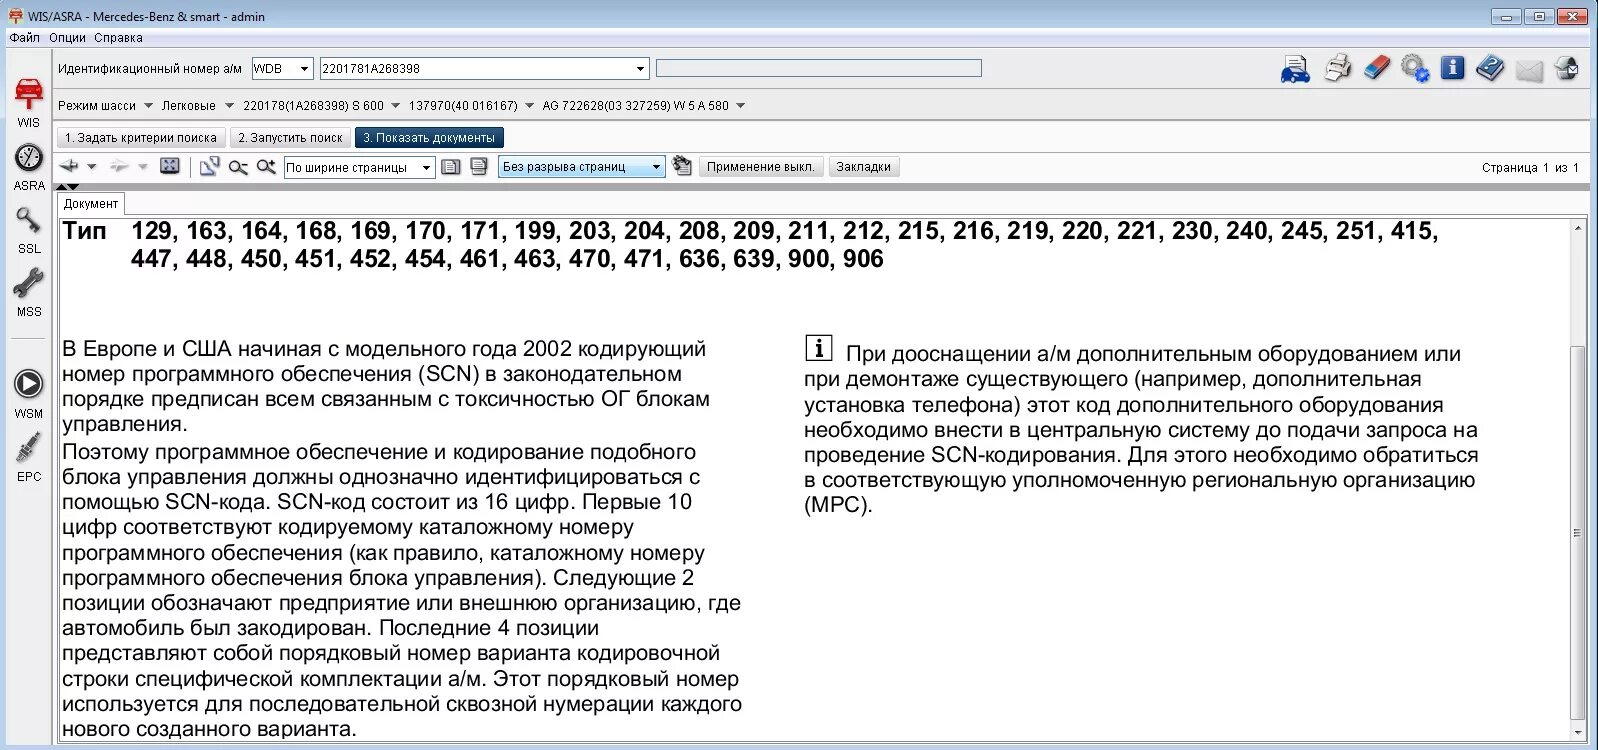Expand the 'AG 722628' transmission dropdown
Image resolution: width=1598 pixels, height=750 pixels.
[740, 105]
